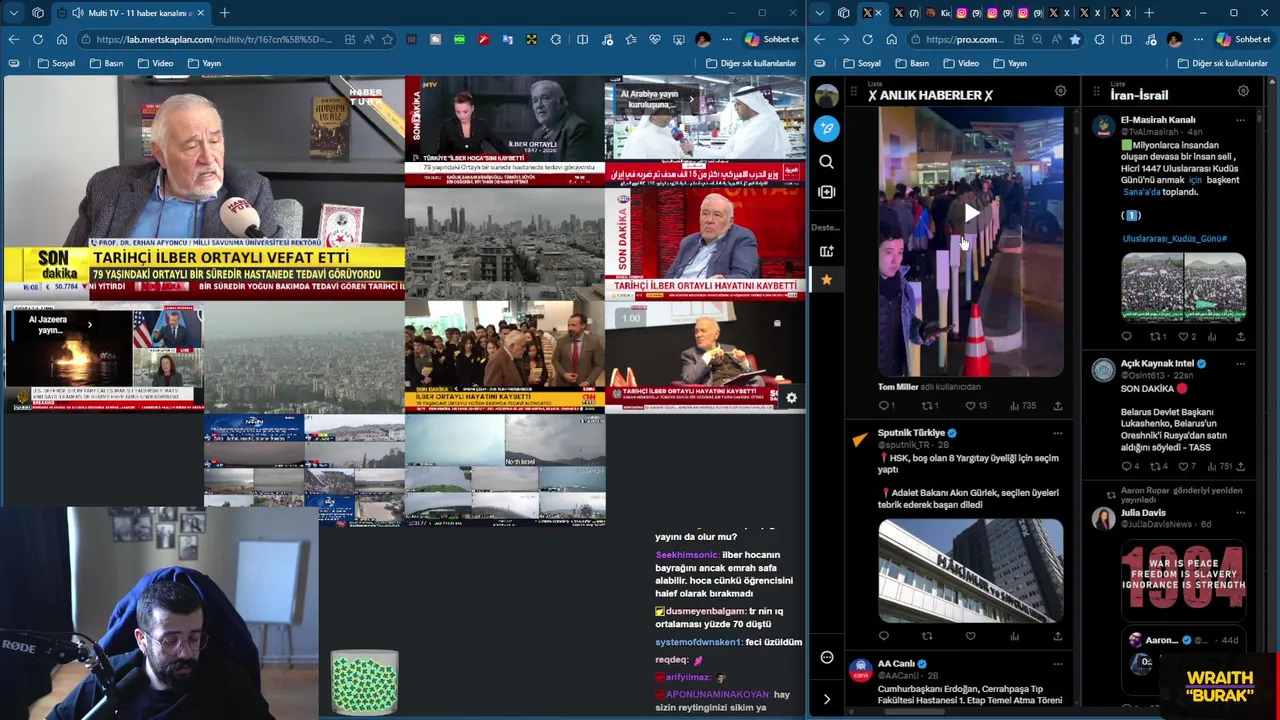Share the Tom Miller video post

1057,406
